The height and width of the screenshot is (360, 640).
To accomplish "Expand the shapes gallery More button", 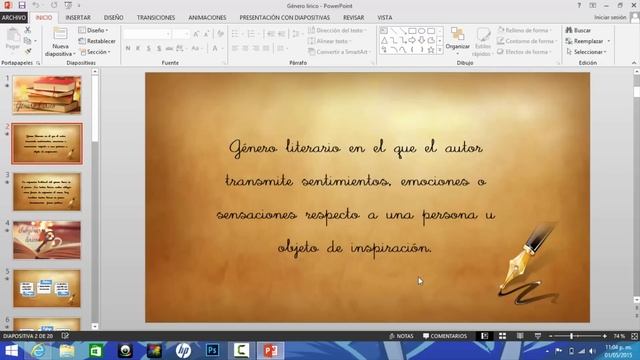I will click(440, 50).
